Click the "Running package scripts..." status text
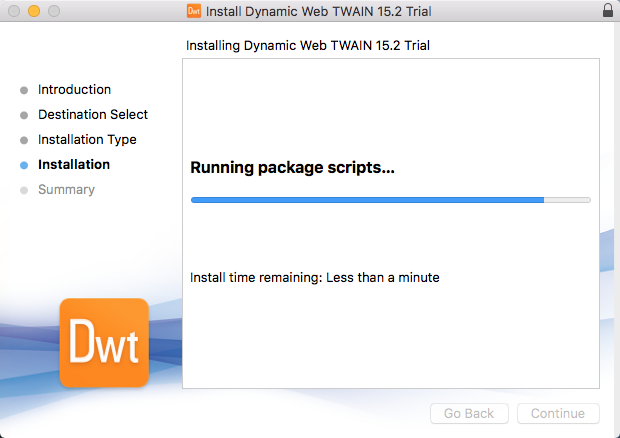Viewport: 620px width, 438px height. coord(292,168)
